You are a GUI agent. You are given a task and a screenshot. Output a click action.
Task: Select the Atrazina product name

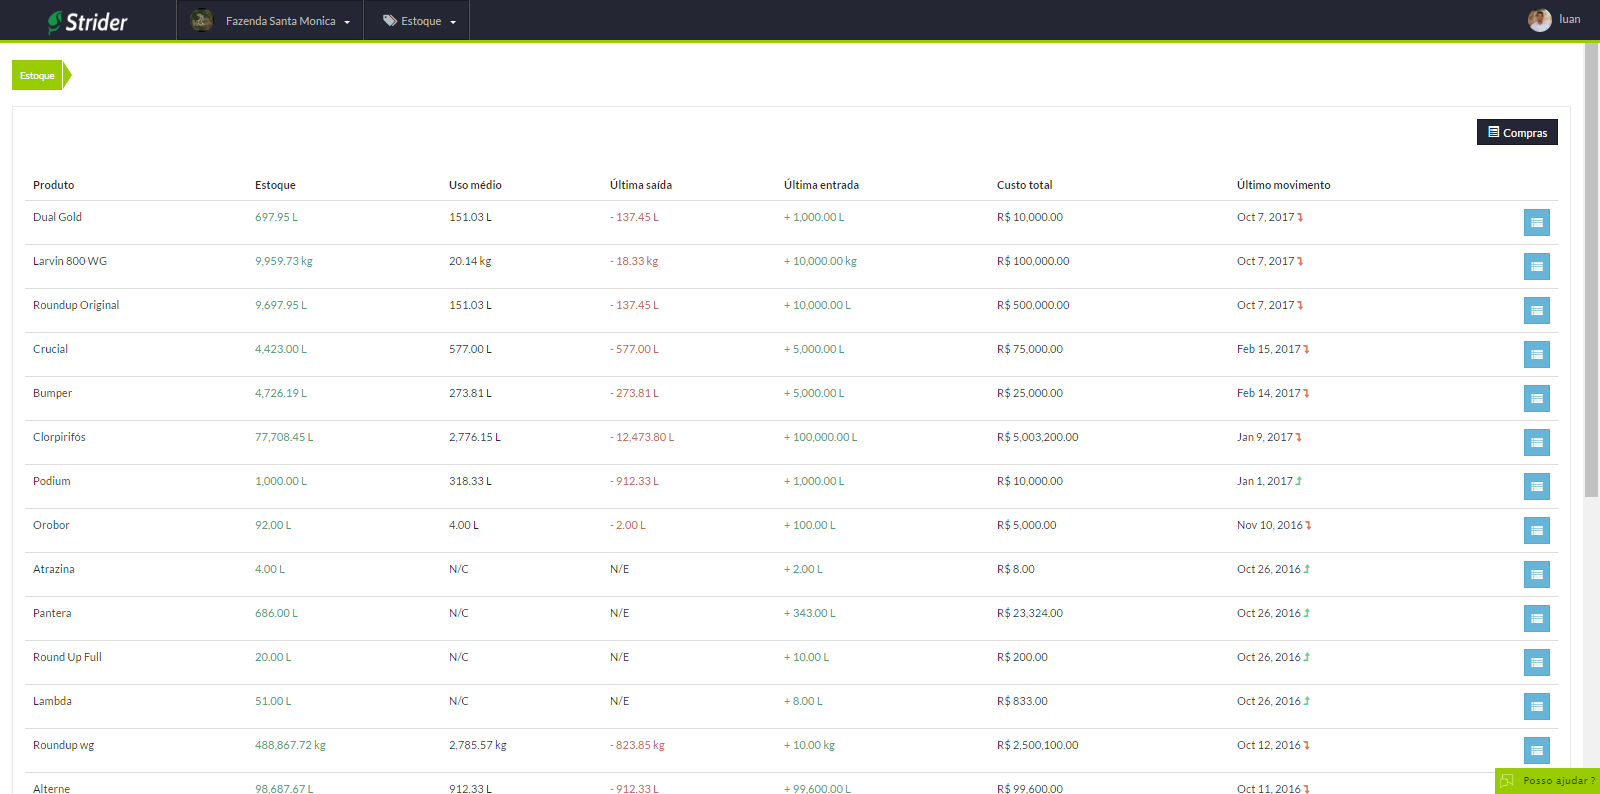[54, 569]
